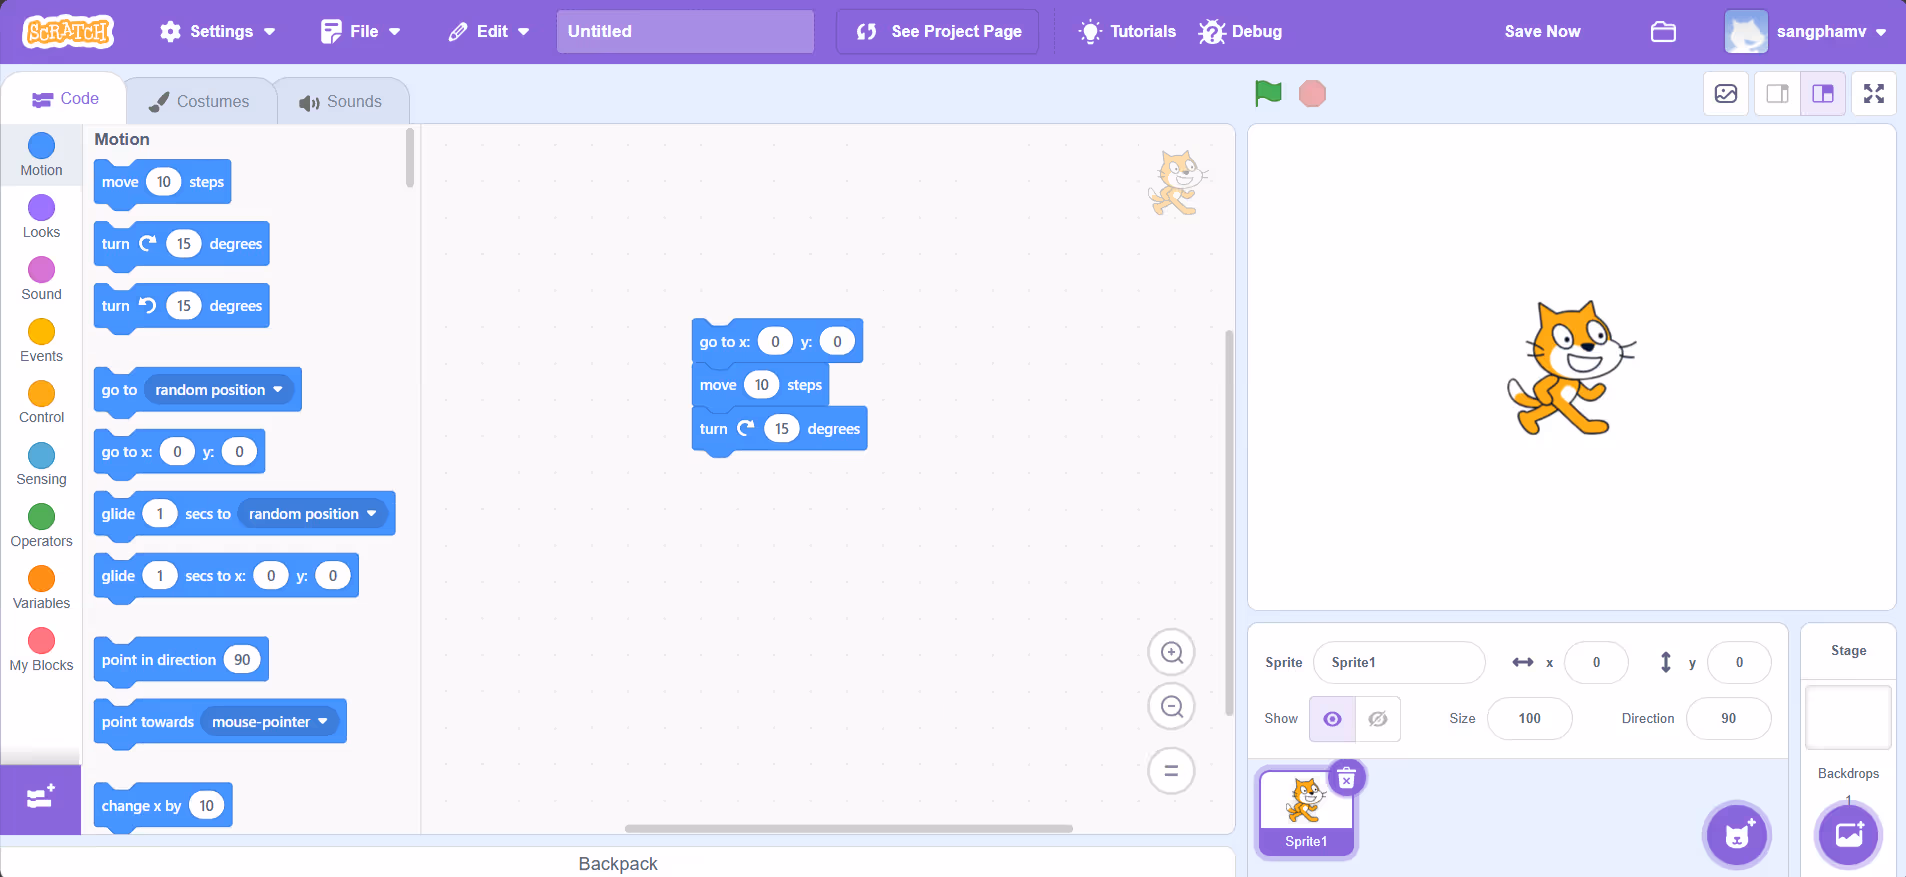Zoom out the code workspace
1906x877 pixels.
click(1172, 707)
